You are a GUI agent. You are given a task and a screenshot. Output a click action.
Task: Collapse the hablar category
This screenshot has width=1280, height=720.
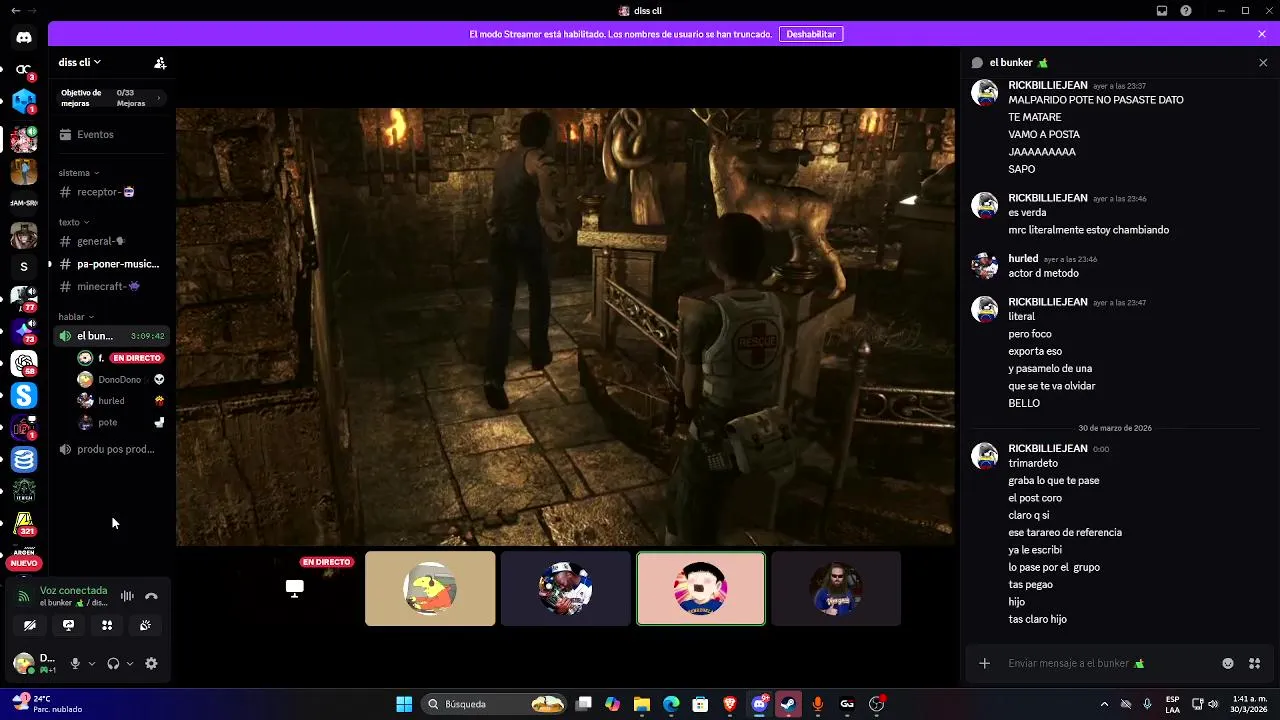click(76, 316)
